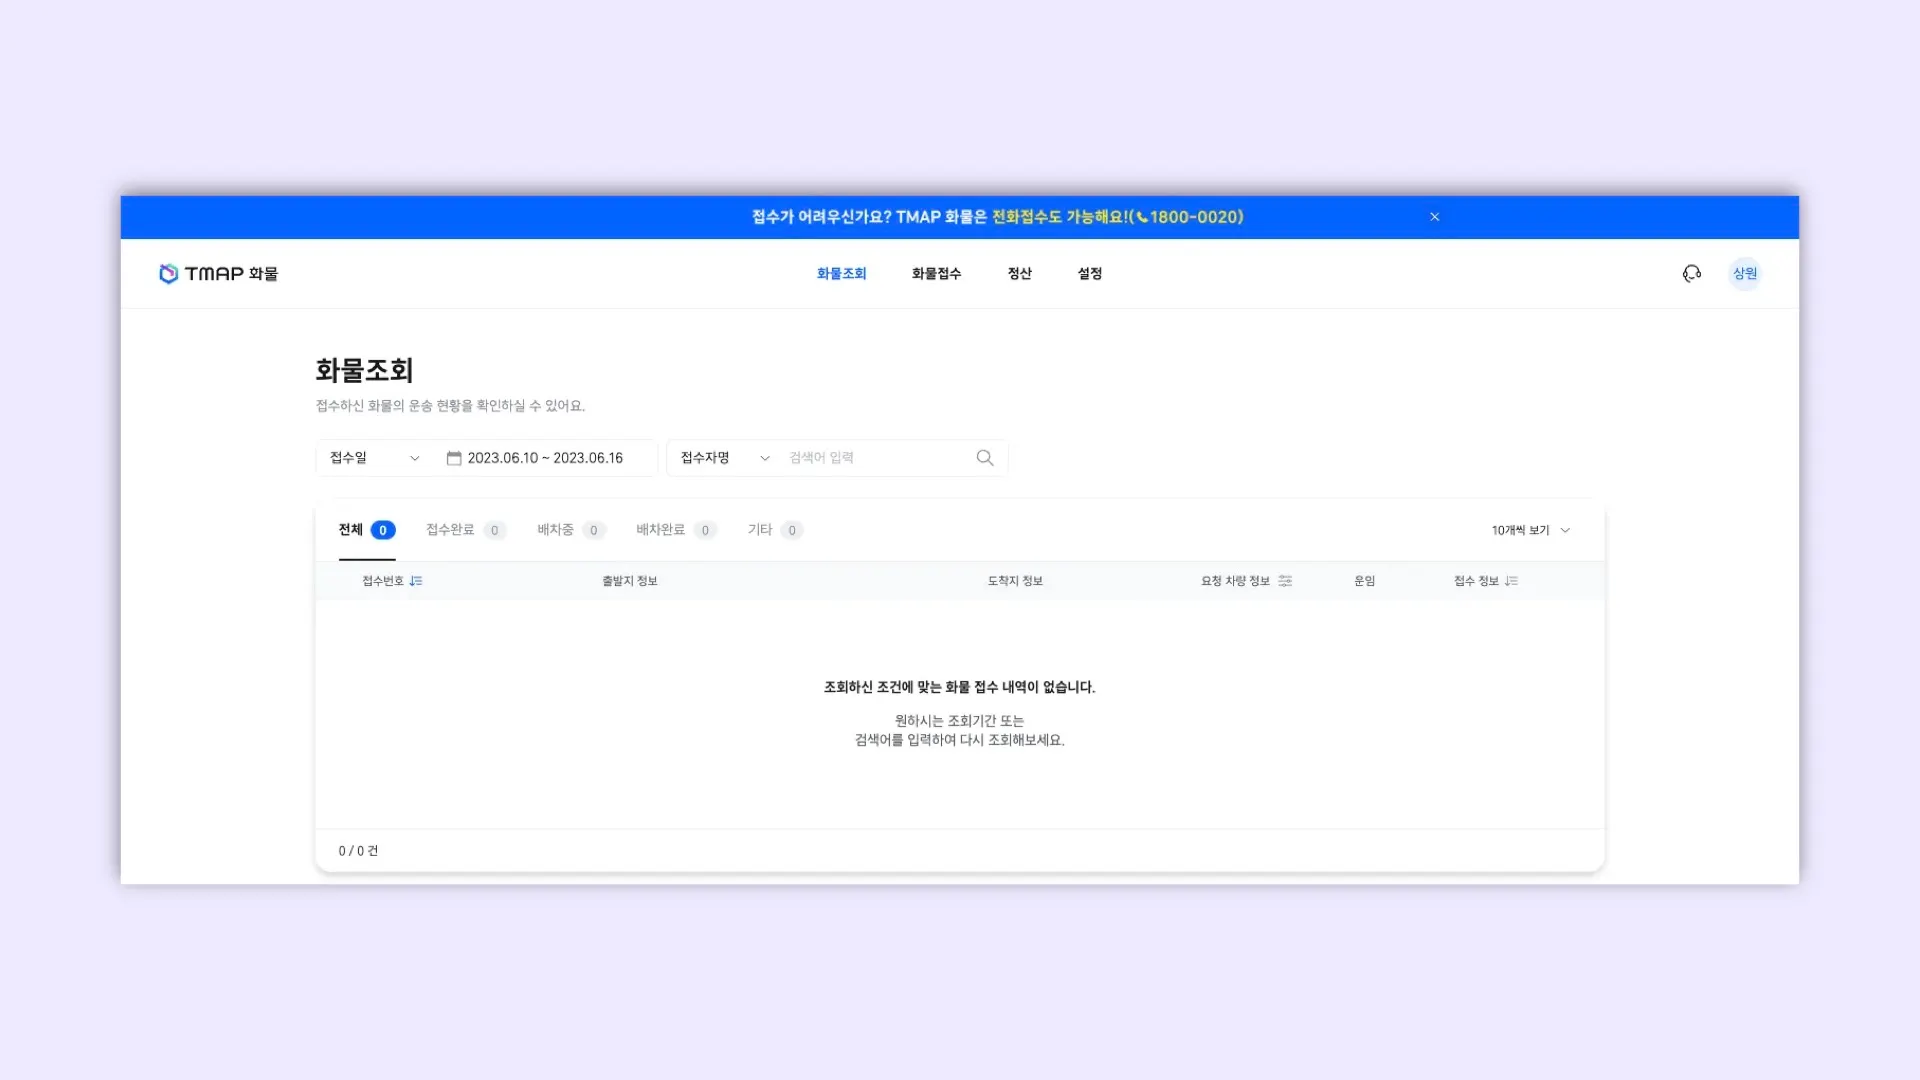Open customer support headset icon

1691,274
